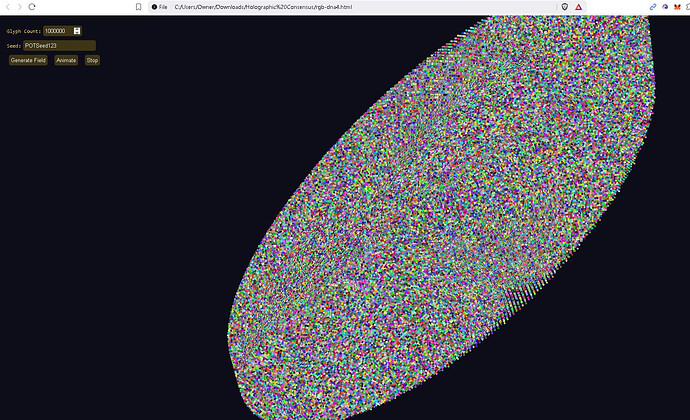Viewport: 690px width, 420px height.
Task: Open the MetaMask fox extension
Action: pyautogui.click(x=675, y=7)
